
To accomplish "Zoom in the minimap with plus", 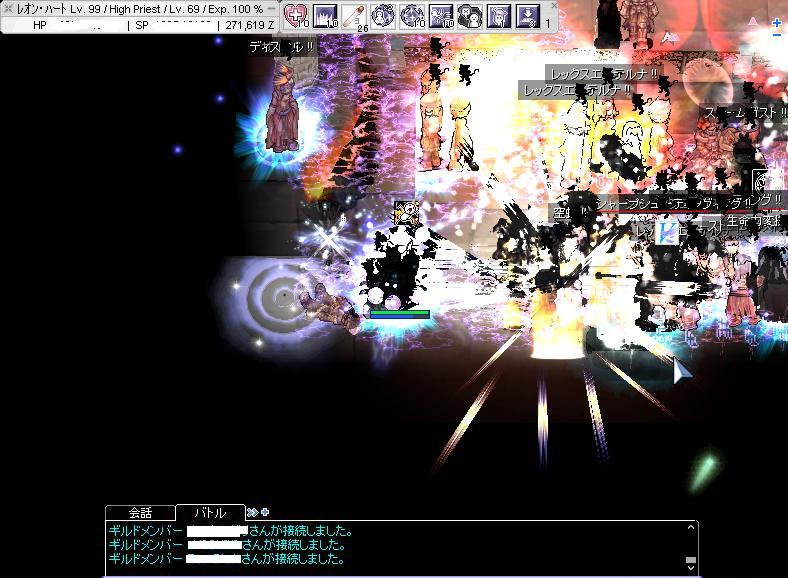I will pos(777,23).
